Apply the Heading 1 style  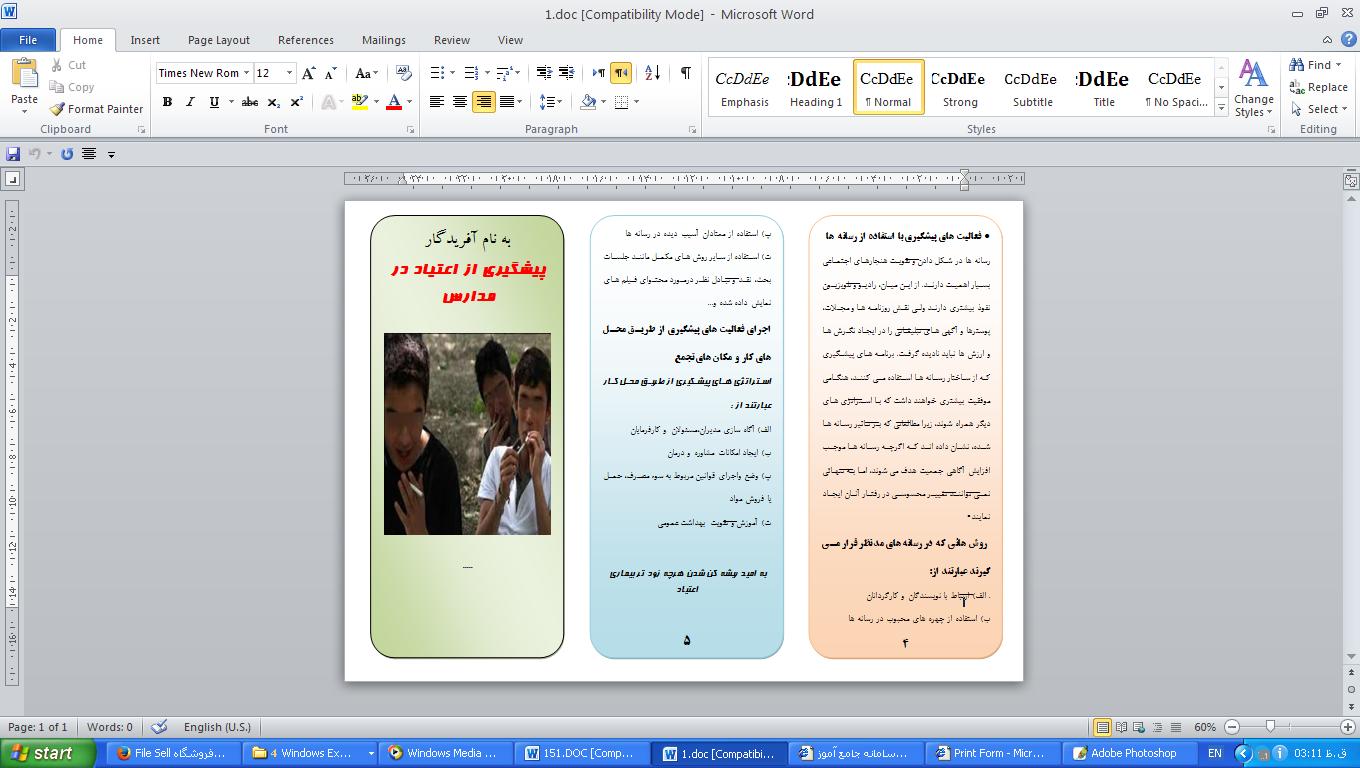tap(816, 87)
